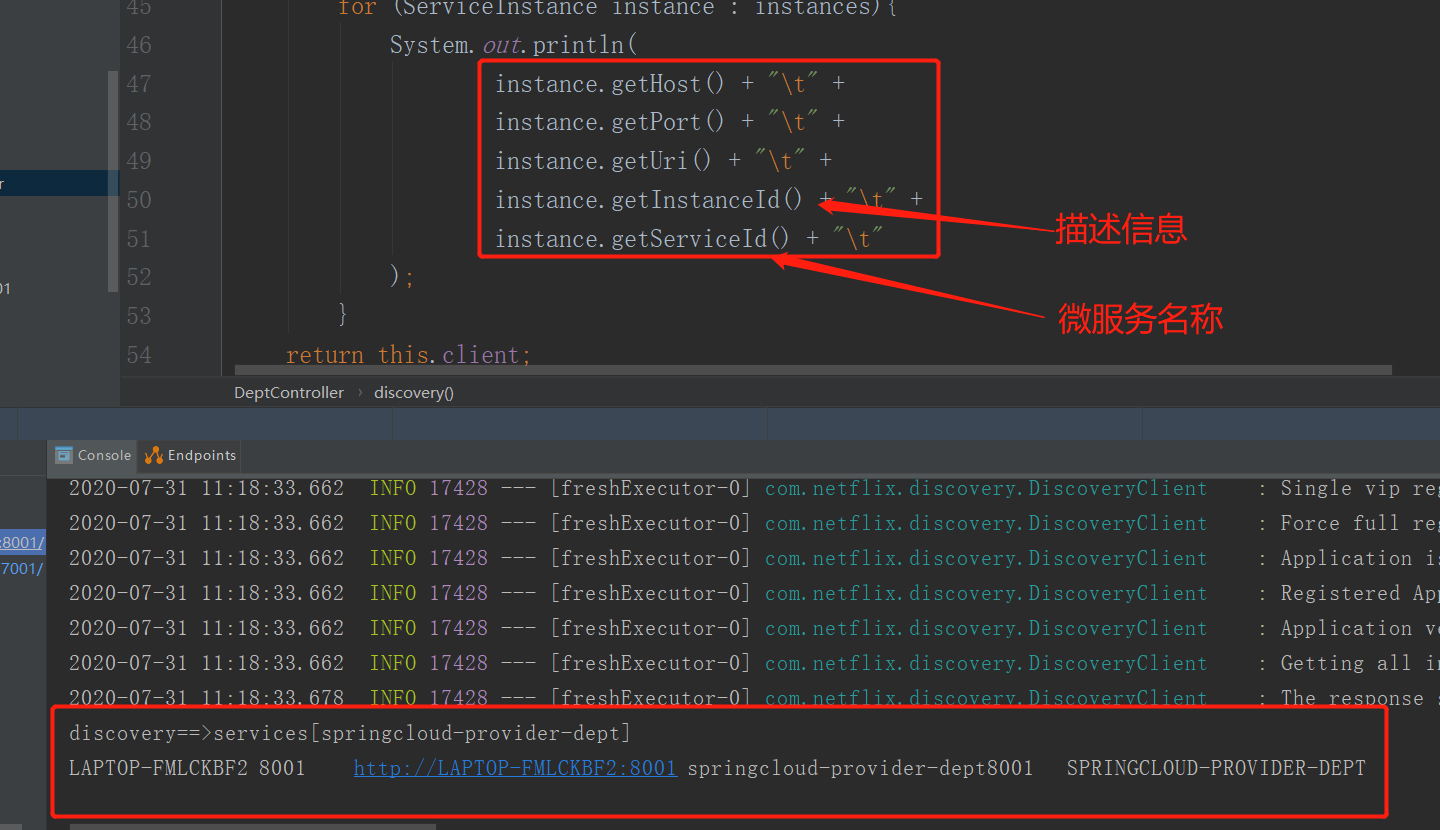Image resolution: width=1440 pixels, height=830 pixels.
Task: Click the 7001/ link at left
Action: 22,568
